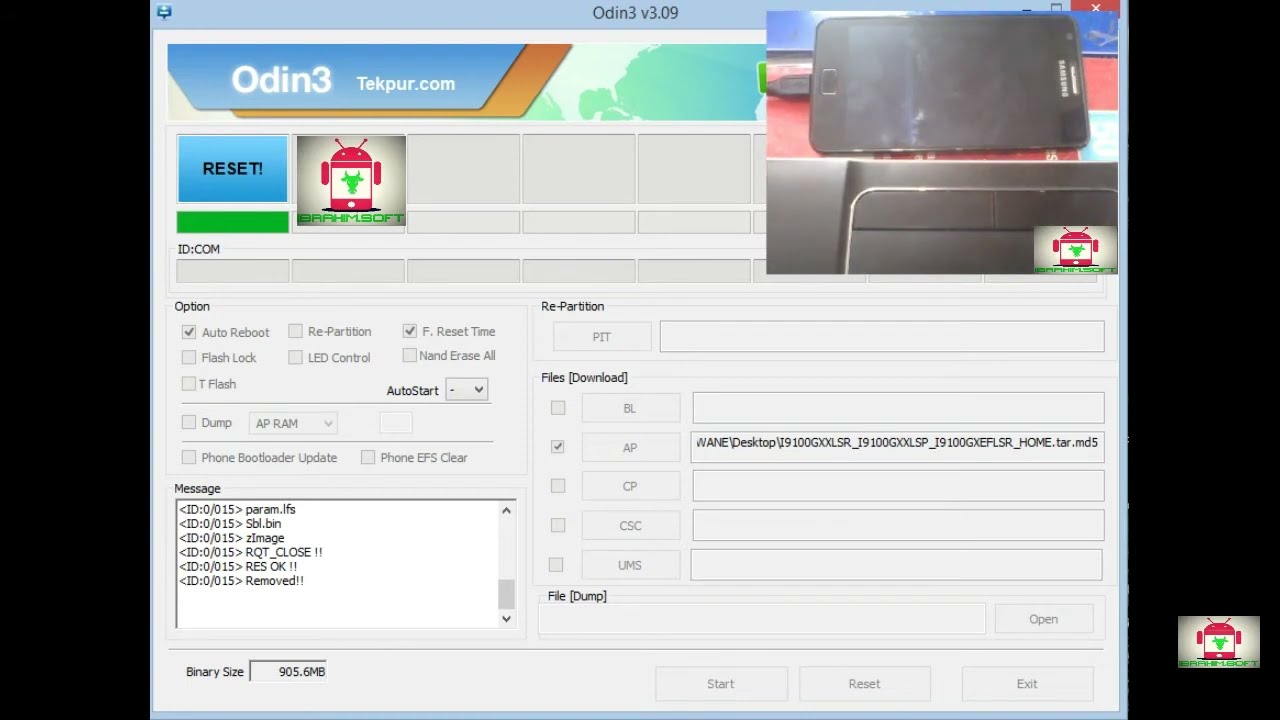Click the 'Removed!!' log line

coord(242,581)
